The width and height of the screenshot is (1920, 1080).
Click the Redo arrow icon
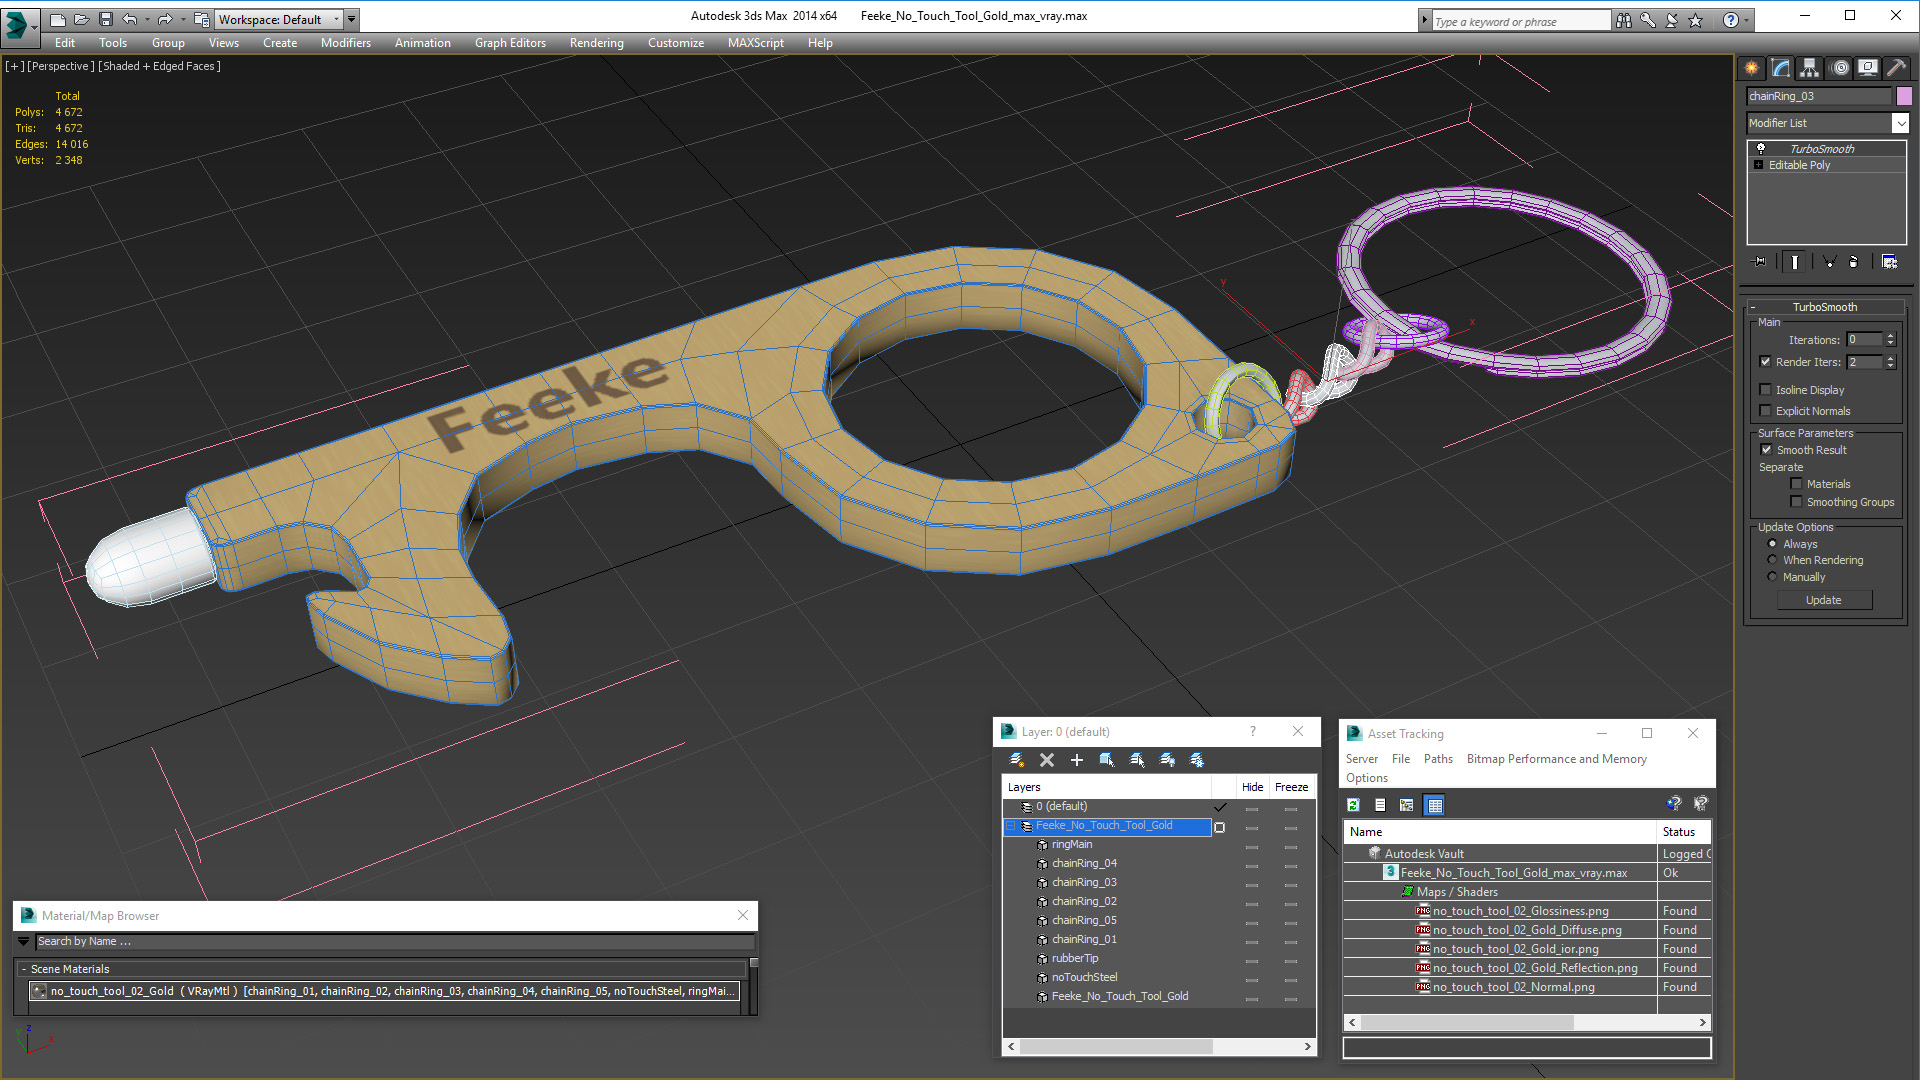pyautogui.click(x=165, y=19)
